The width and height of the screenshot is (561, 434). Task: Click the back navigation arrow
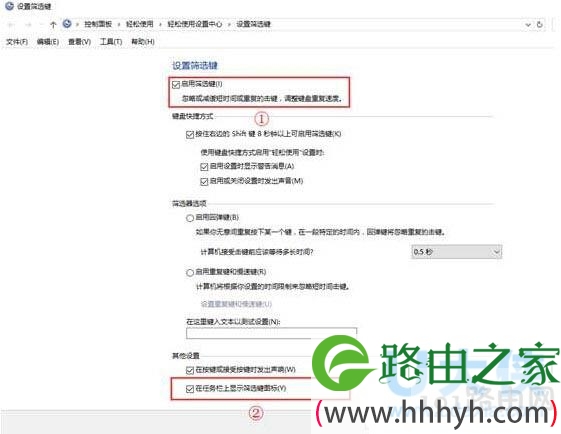[x=11, y=25]
